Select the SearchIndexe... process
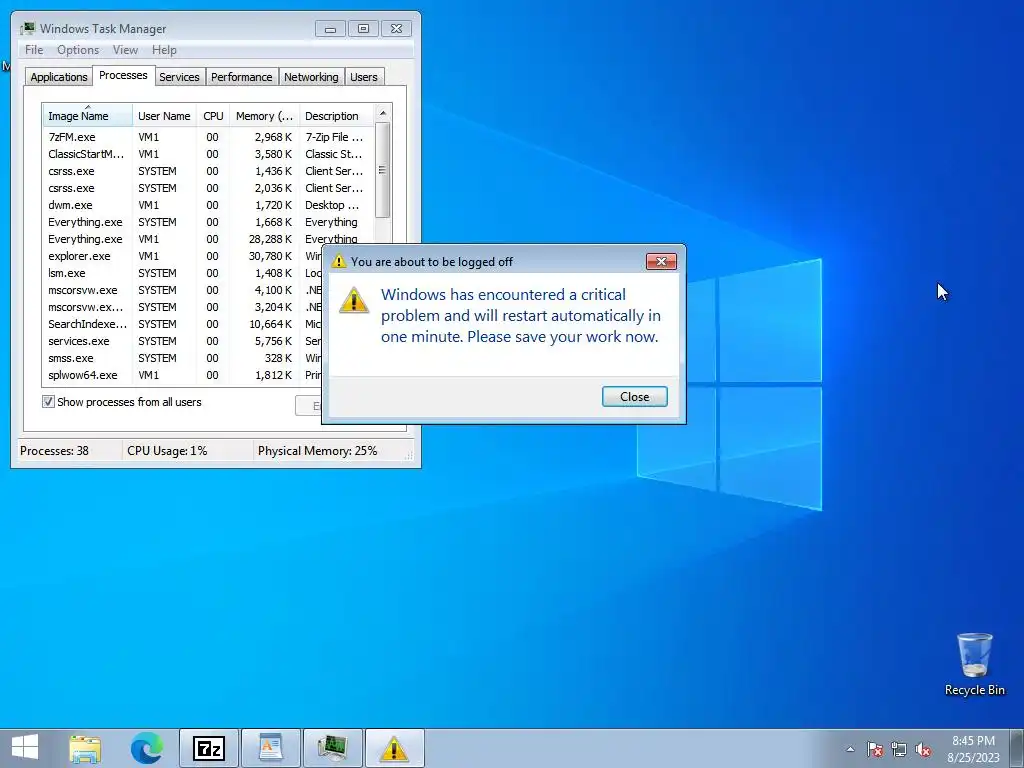This screenshot has width=1024, height=768. pos(183,324)
